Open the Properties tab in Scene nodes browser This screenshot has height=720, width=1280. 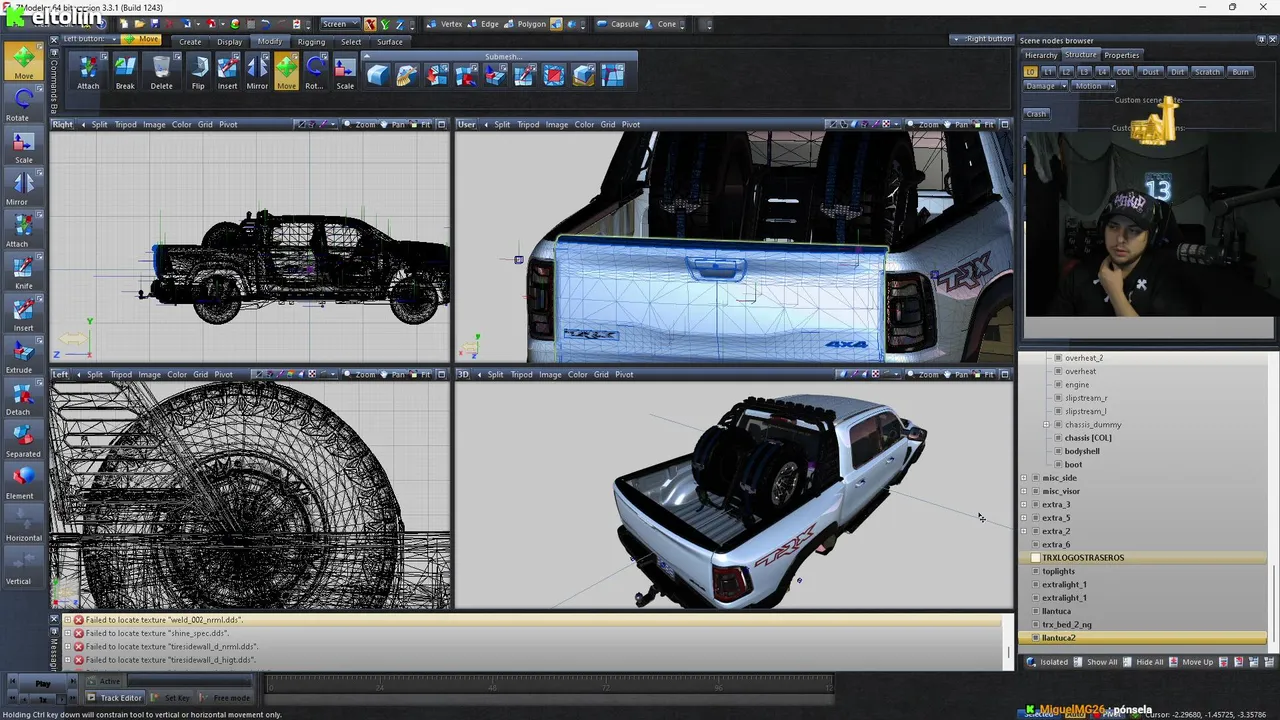tap(1121, 55)
